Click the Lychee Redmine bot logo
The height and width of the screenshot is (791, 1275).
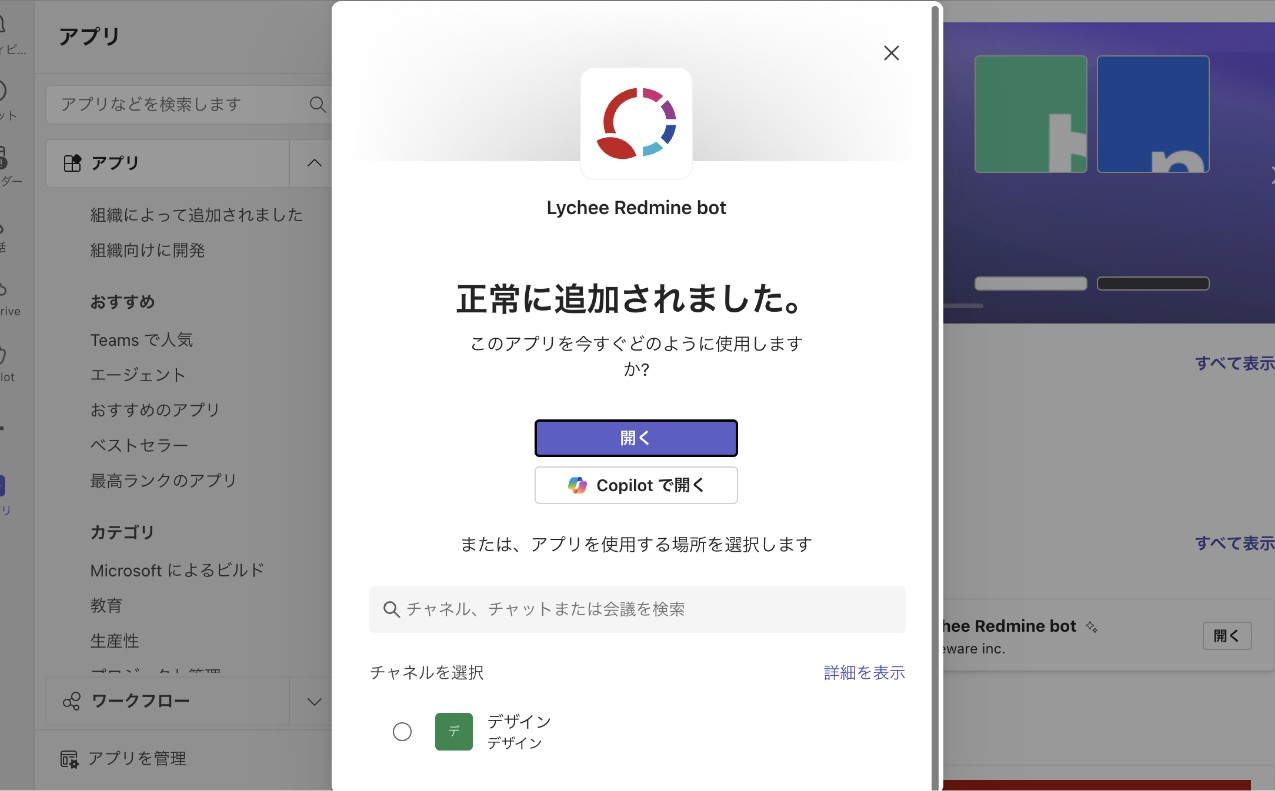pyautogui.click(x=636, y=123)
